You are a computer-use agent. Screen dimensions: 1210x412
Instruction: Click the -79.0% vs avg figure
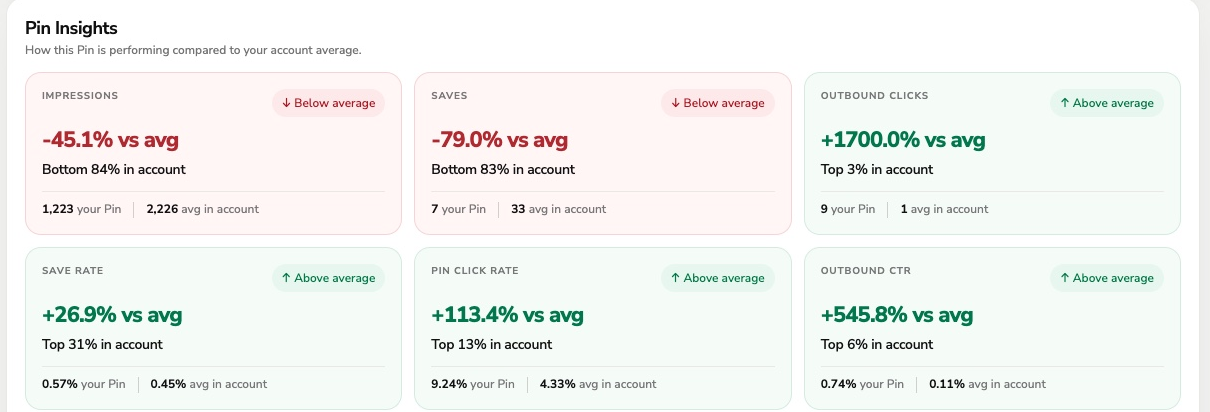pyautogui.click(x=499, y=140)
